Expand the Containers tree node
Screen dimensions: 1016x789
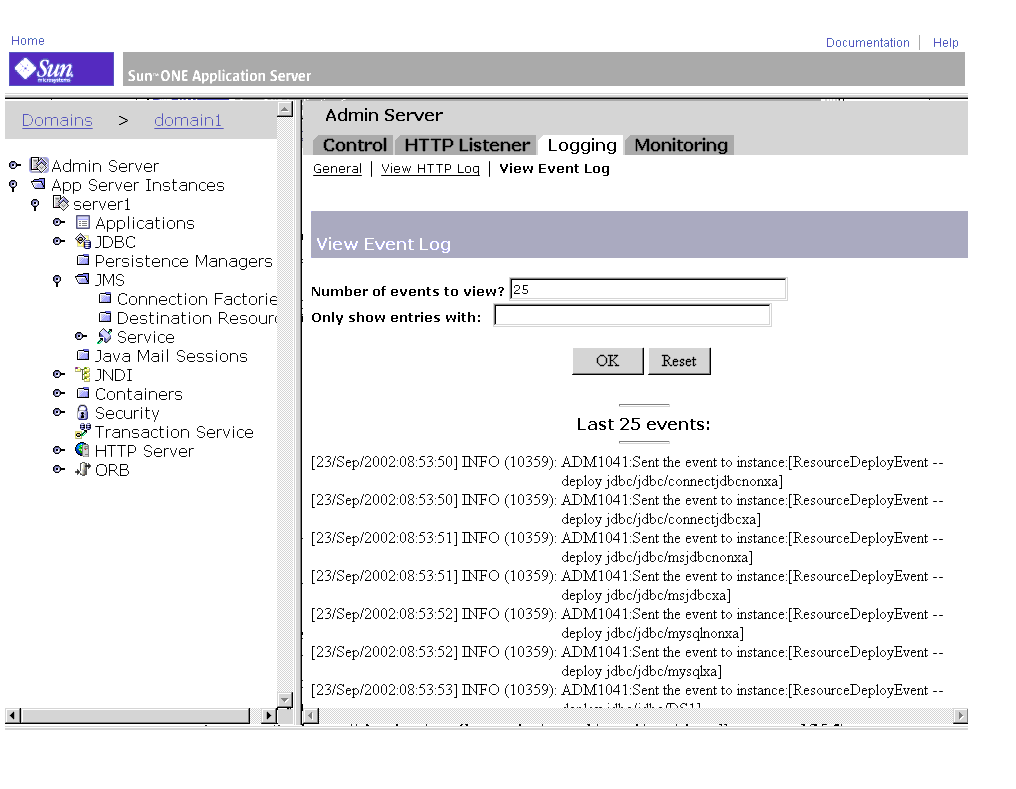59,393
